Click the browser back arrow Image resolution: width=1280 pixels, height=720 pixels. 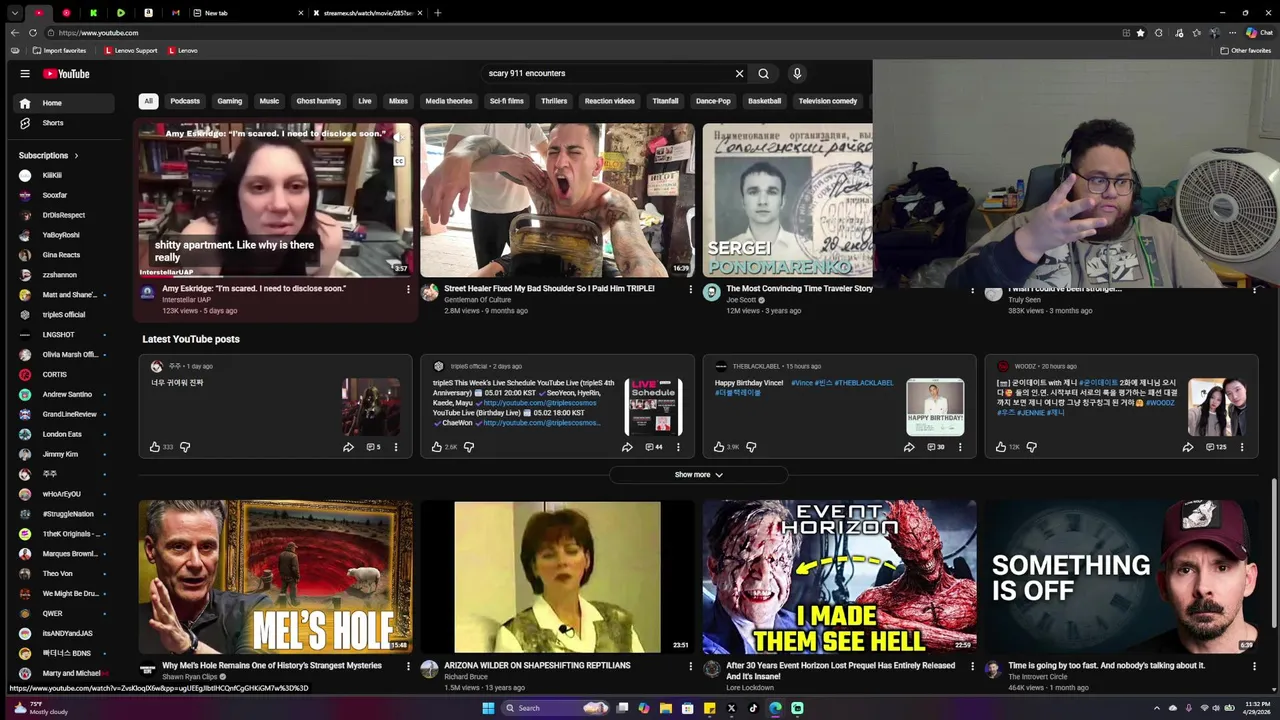[14, 33]
